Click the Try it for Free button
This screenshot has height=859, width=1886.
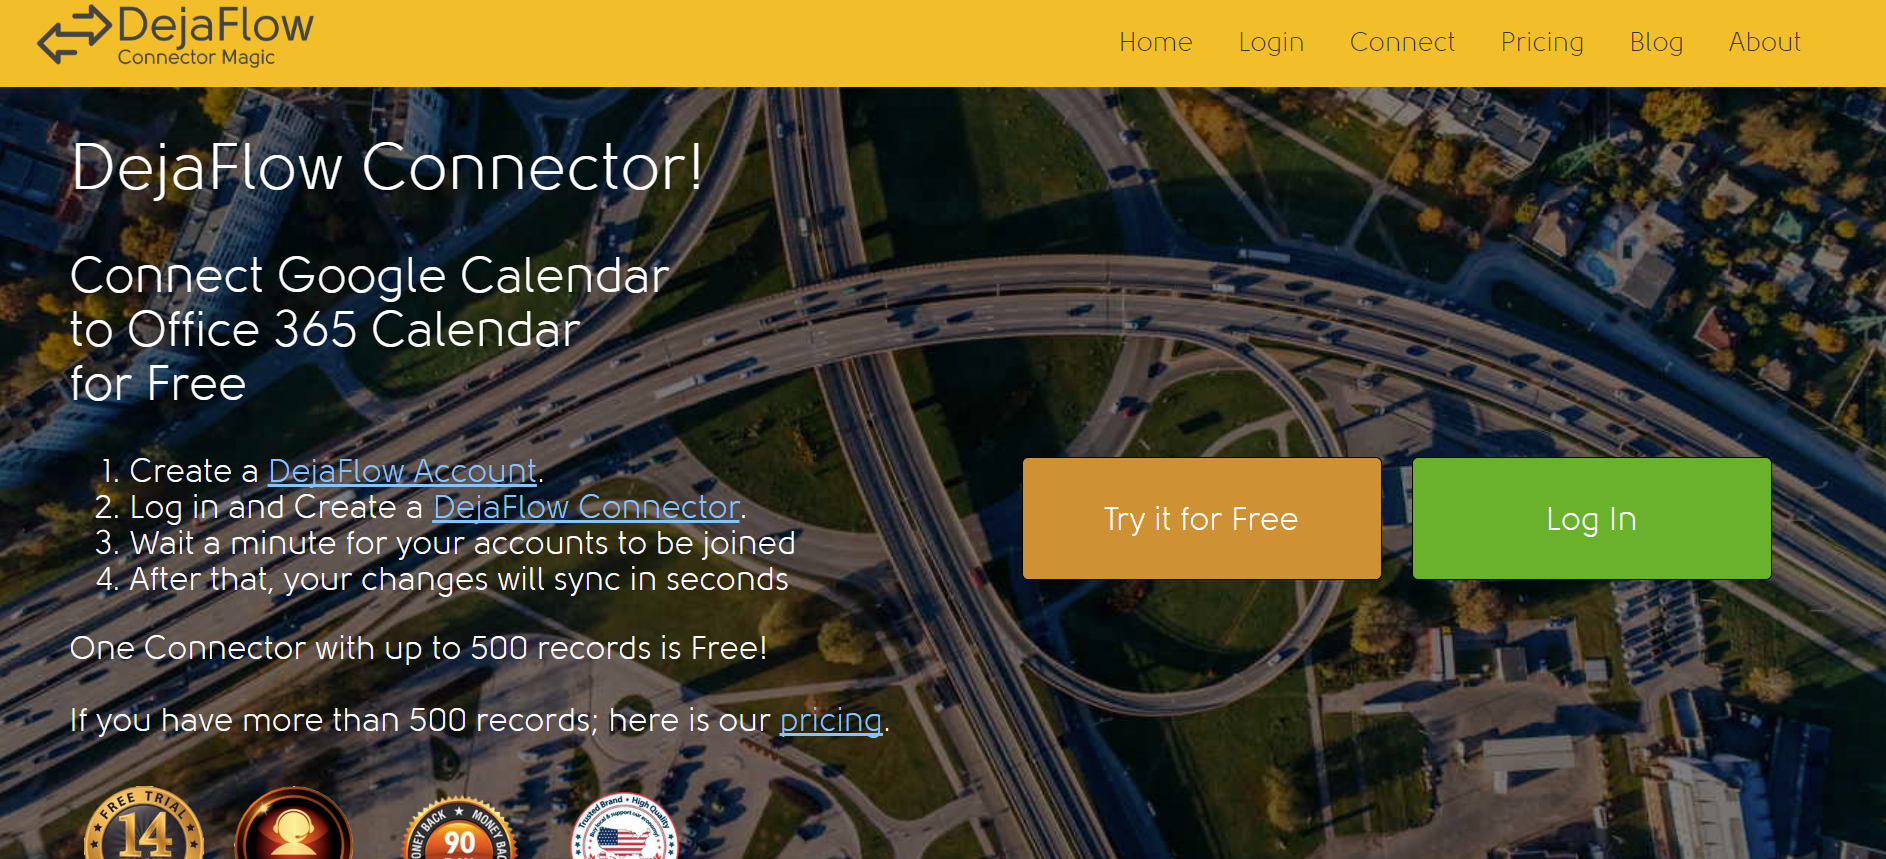[x=1202, y=519]
